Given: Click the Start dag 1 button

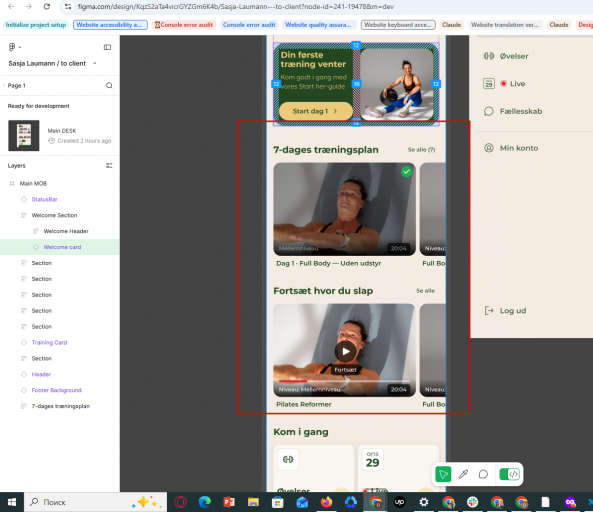Looking at the screenshot, I should [x=315, y=111].
